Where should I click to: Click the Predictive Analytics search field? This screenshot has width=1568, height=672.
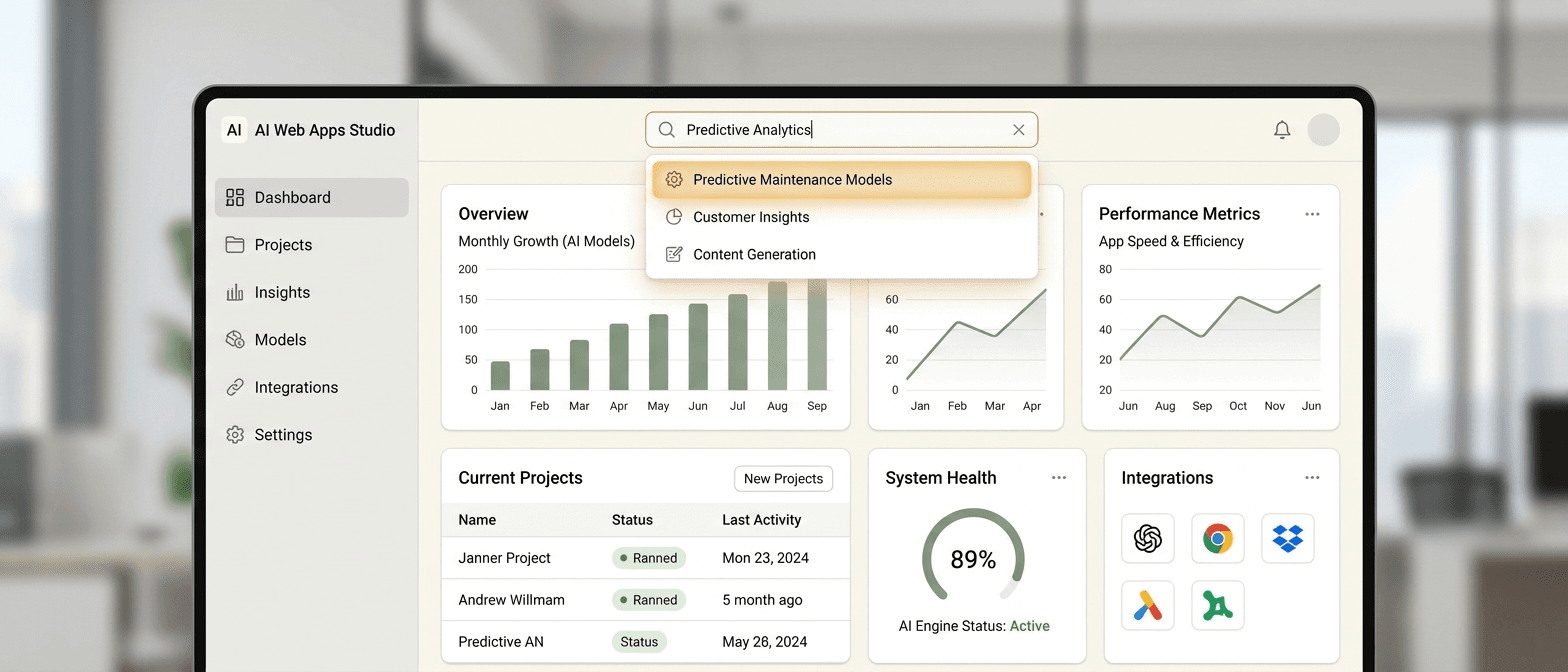coord(841,130)
